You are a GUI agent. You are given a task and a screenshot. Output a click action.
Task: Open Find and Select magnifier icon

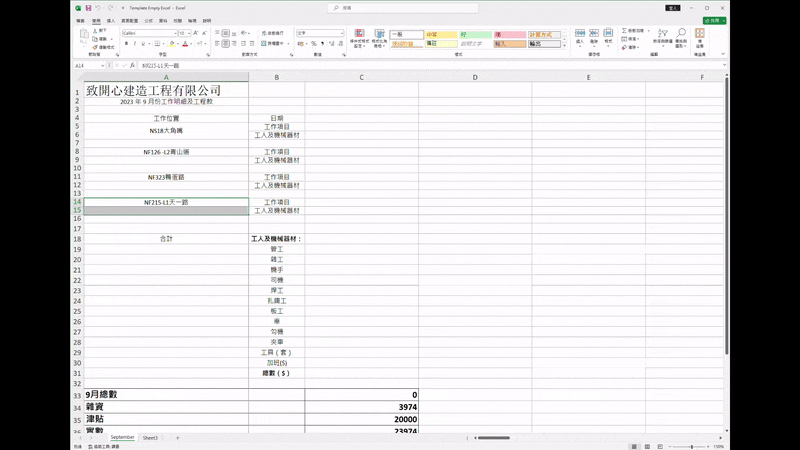coord(681,35)
